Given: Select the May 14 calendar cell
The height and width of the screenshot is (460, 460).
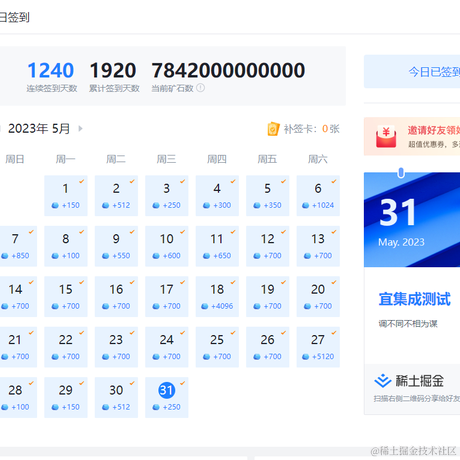Looking at the screenshot, I should [18, 297].
